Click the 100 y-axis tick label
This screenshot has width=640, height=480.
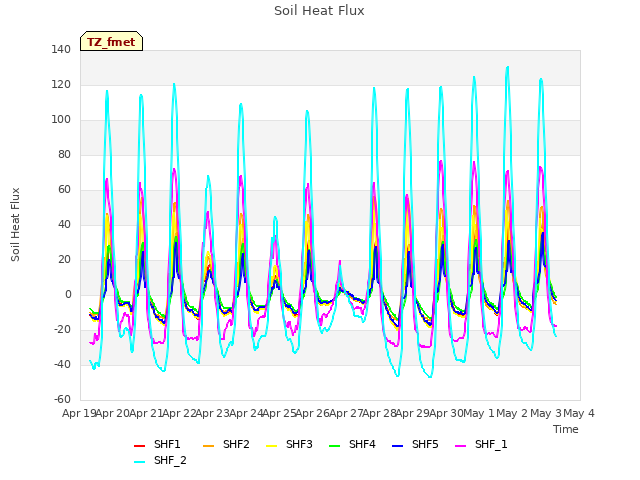[x=61, y=120]
